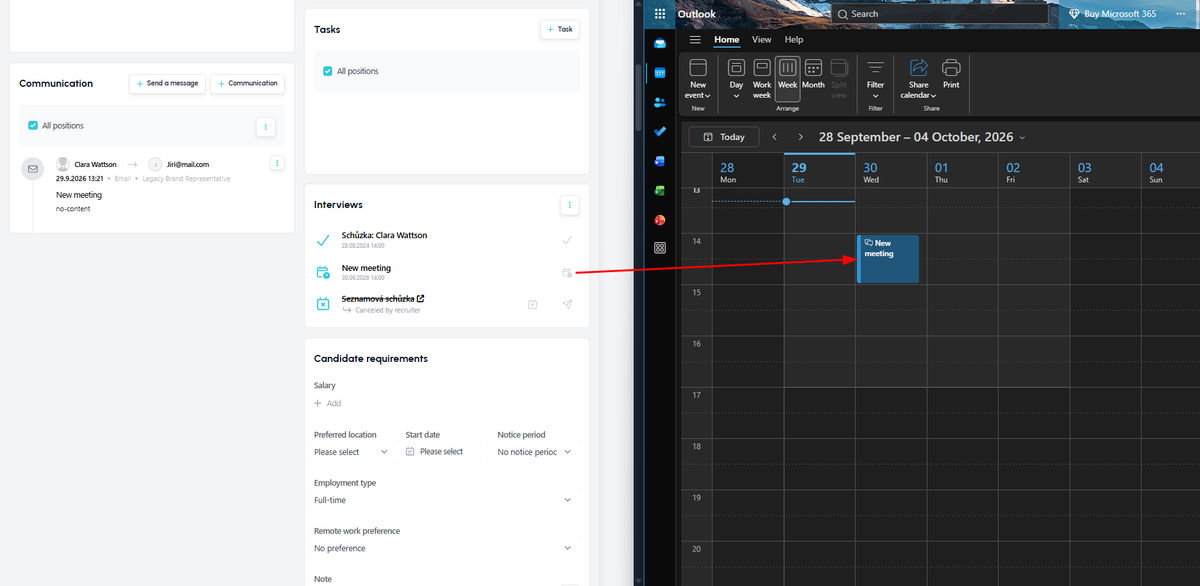Jump to Today in Outlook calendar
The width and height of the screenshot is (1200, 586).
pos(724,137)
